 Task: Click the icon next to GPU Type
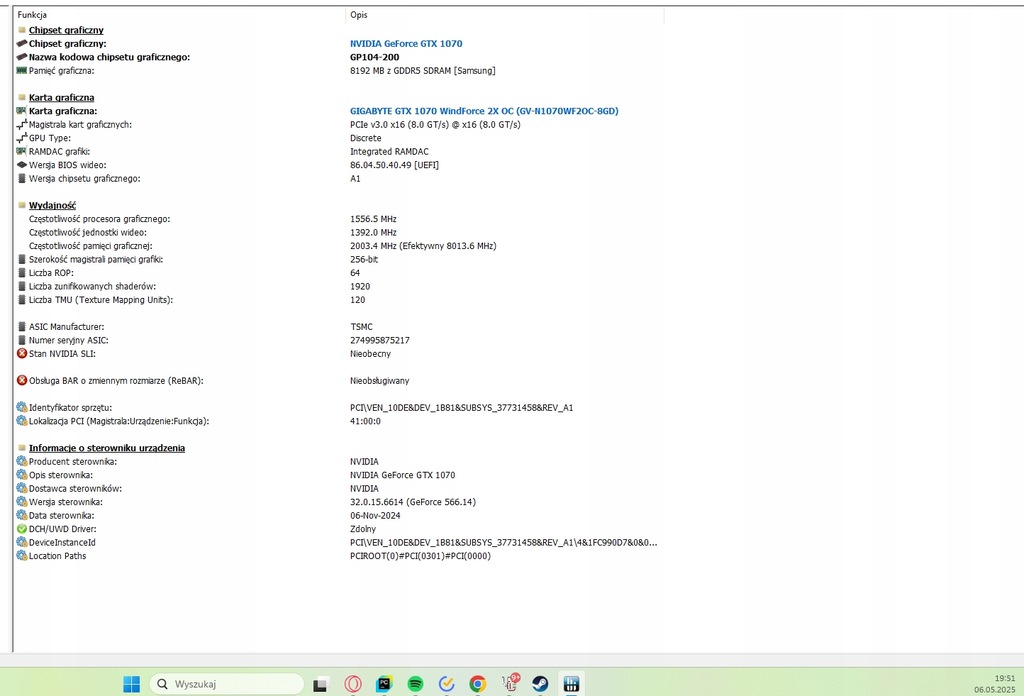(x=22, y=138)
